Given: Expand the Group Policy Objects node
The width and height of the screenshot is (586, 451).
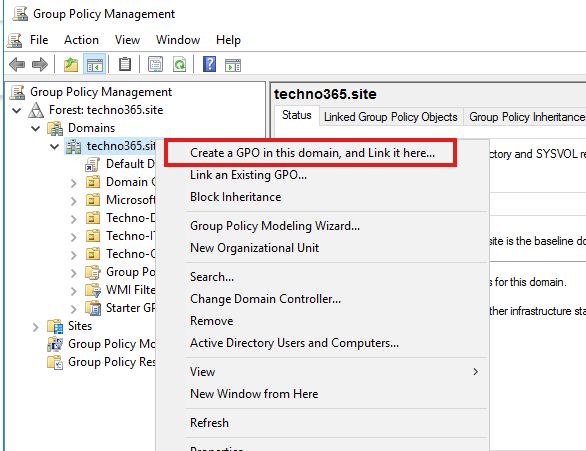Looking at the screenshot, I should click(x=74, y=273).
